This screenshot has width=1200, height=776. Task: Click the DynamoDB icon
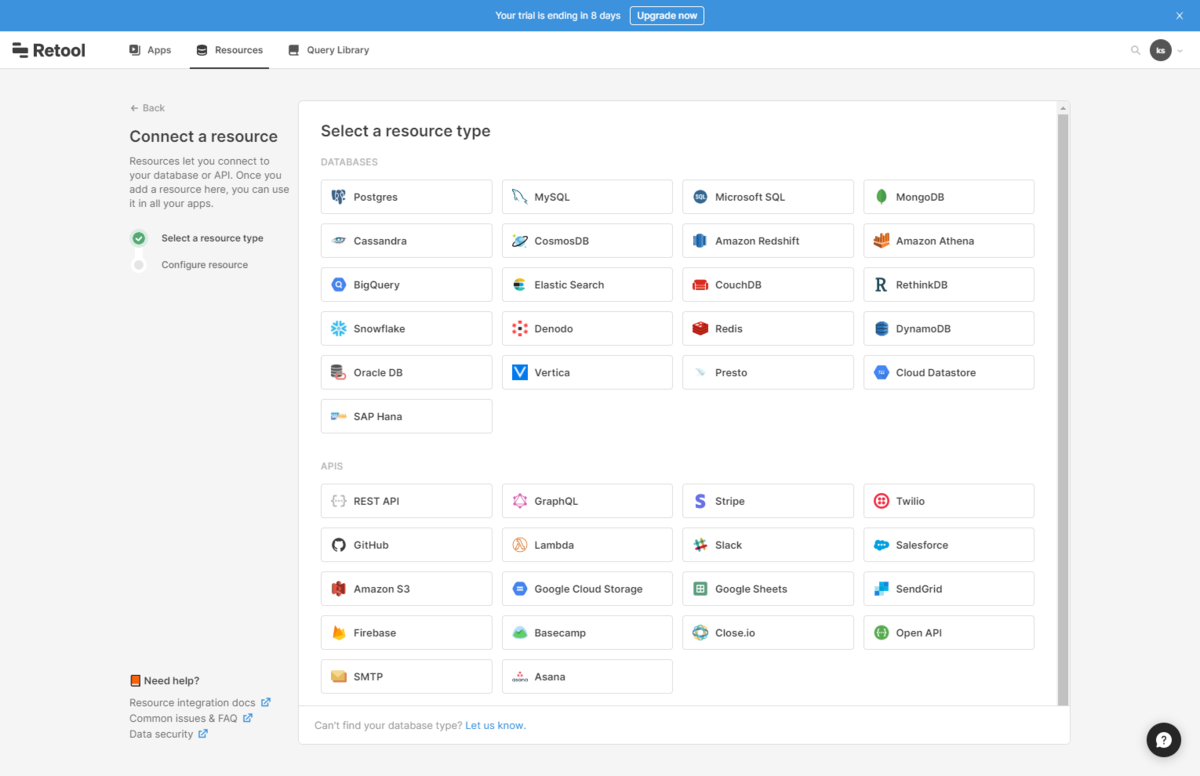[881, 329]
